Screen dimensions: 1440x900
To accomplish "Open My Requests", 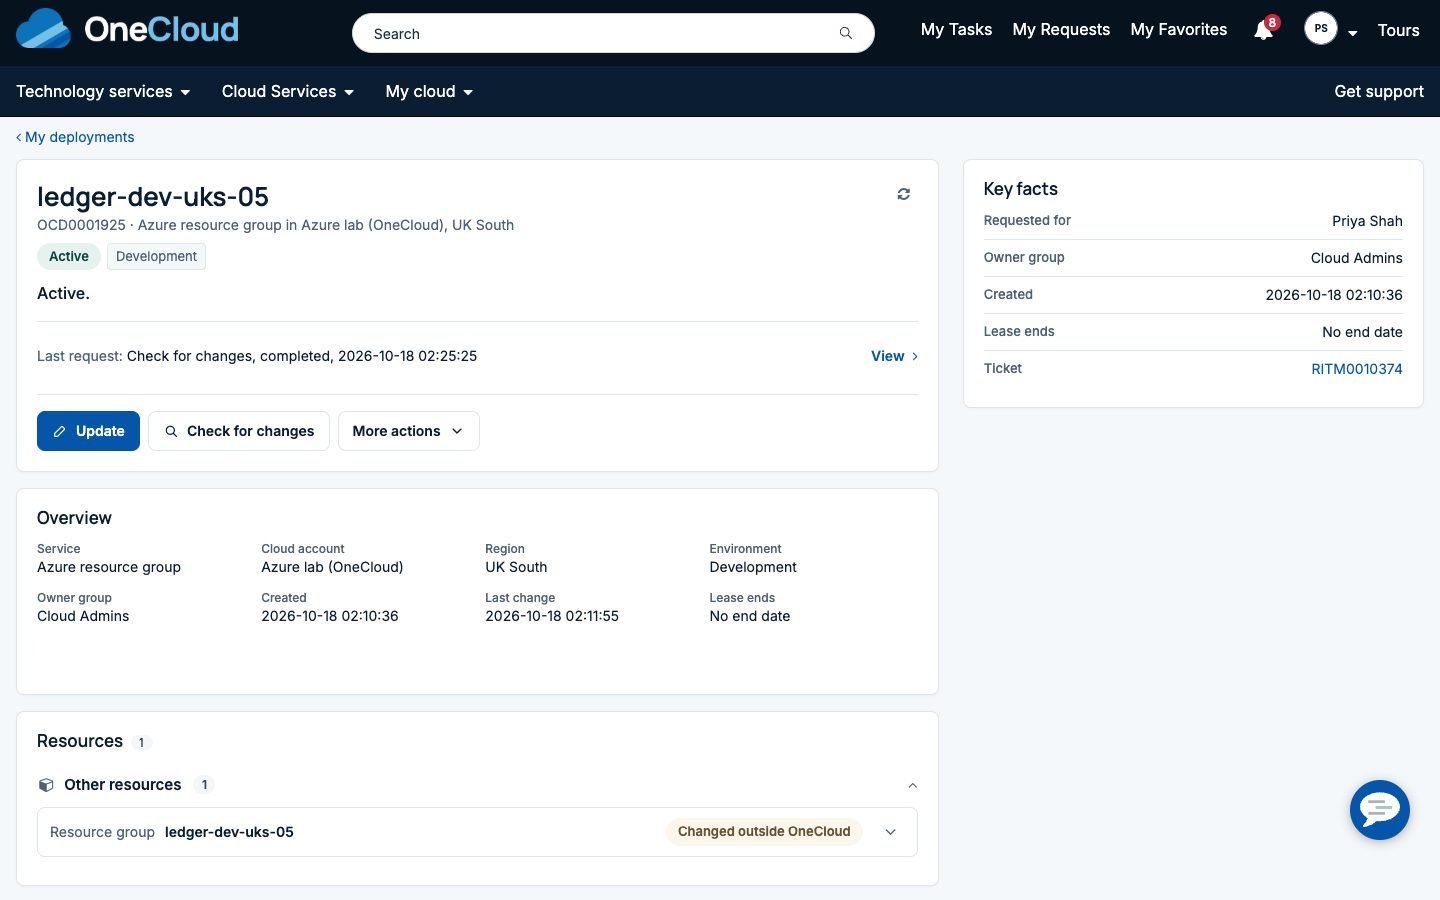I will point(1061,30).
